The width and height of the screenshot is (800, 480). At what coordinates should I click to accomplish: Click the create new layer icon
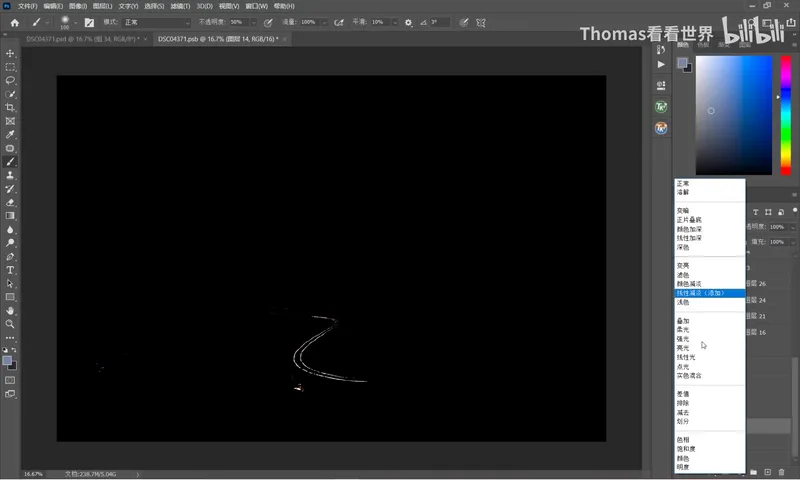point(767,472)
